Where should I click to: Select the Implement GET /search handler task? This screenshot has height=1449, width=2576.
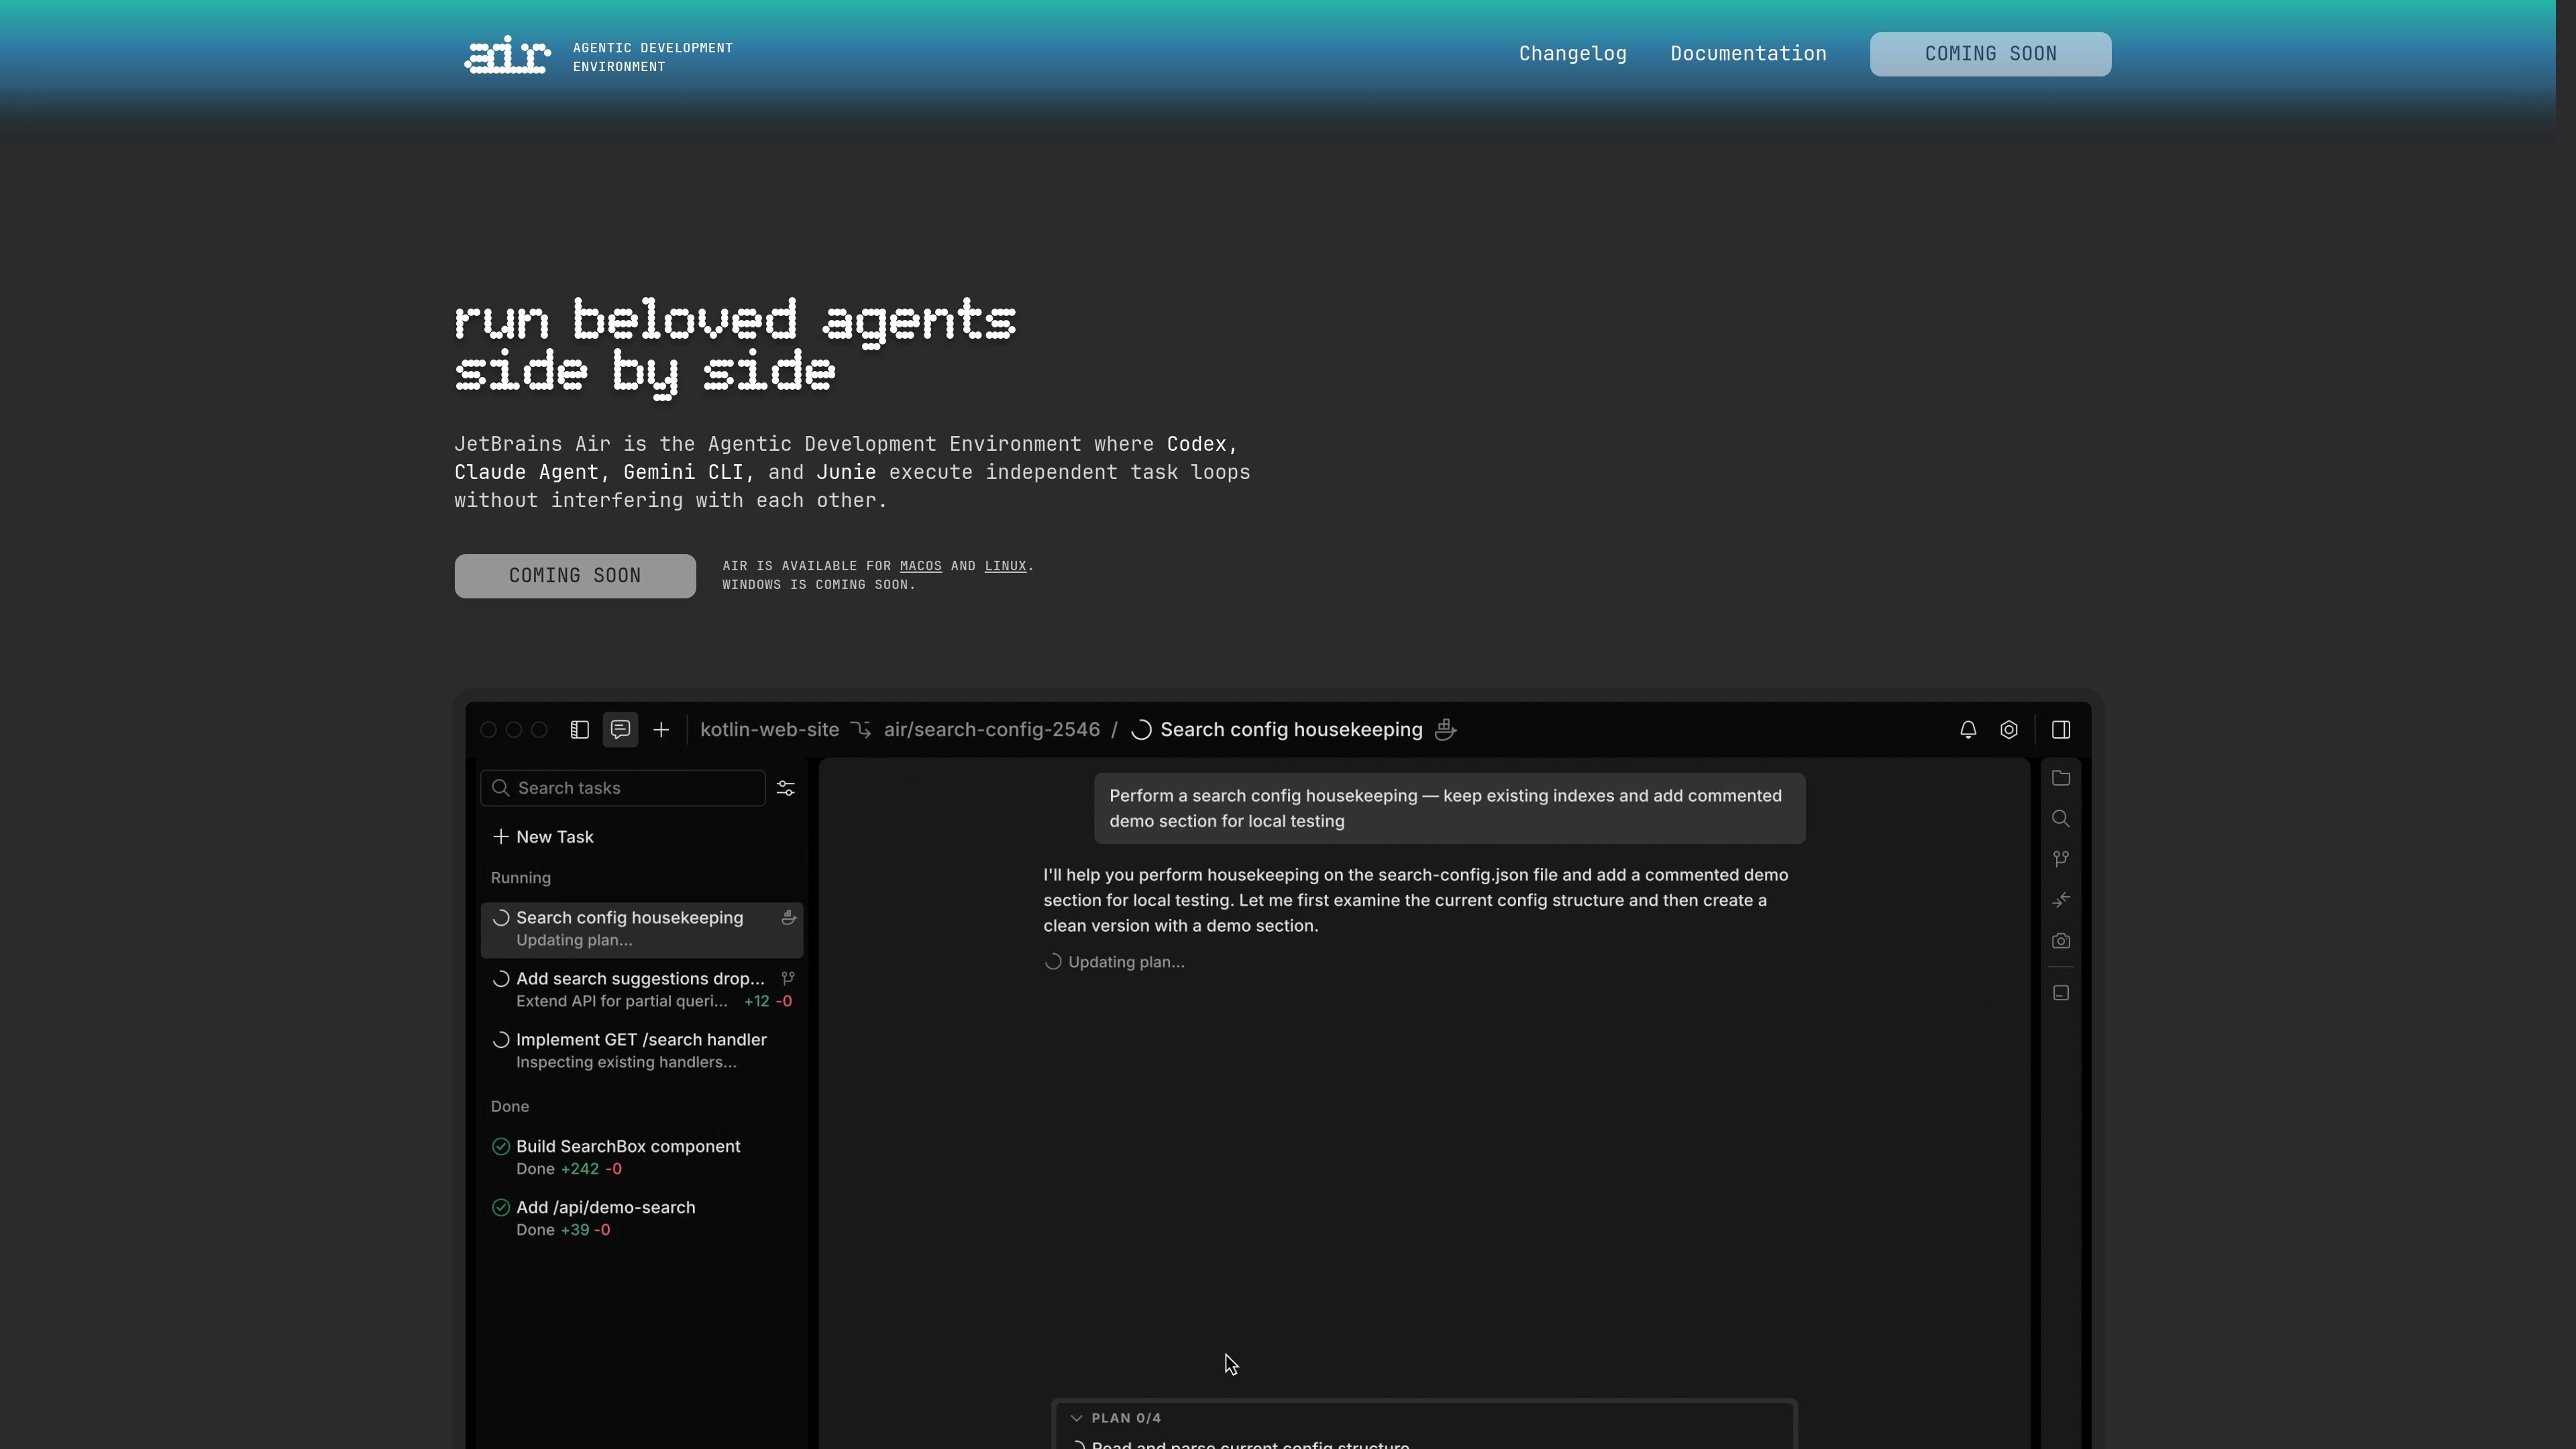pyautogui.click(x=641, y=1051)
